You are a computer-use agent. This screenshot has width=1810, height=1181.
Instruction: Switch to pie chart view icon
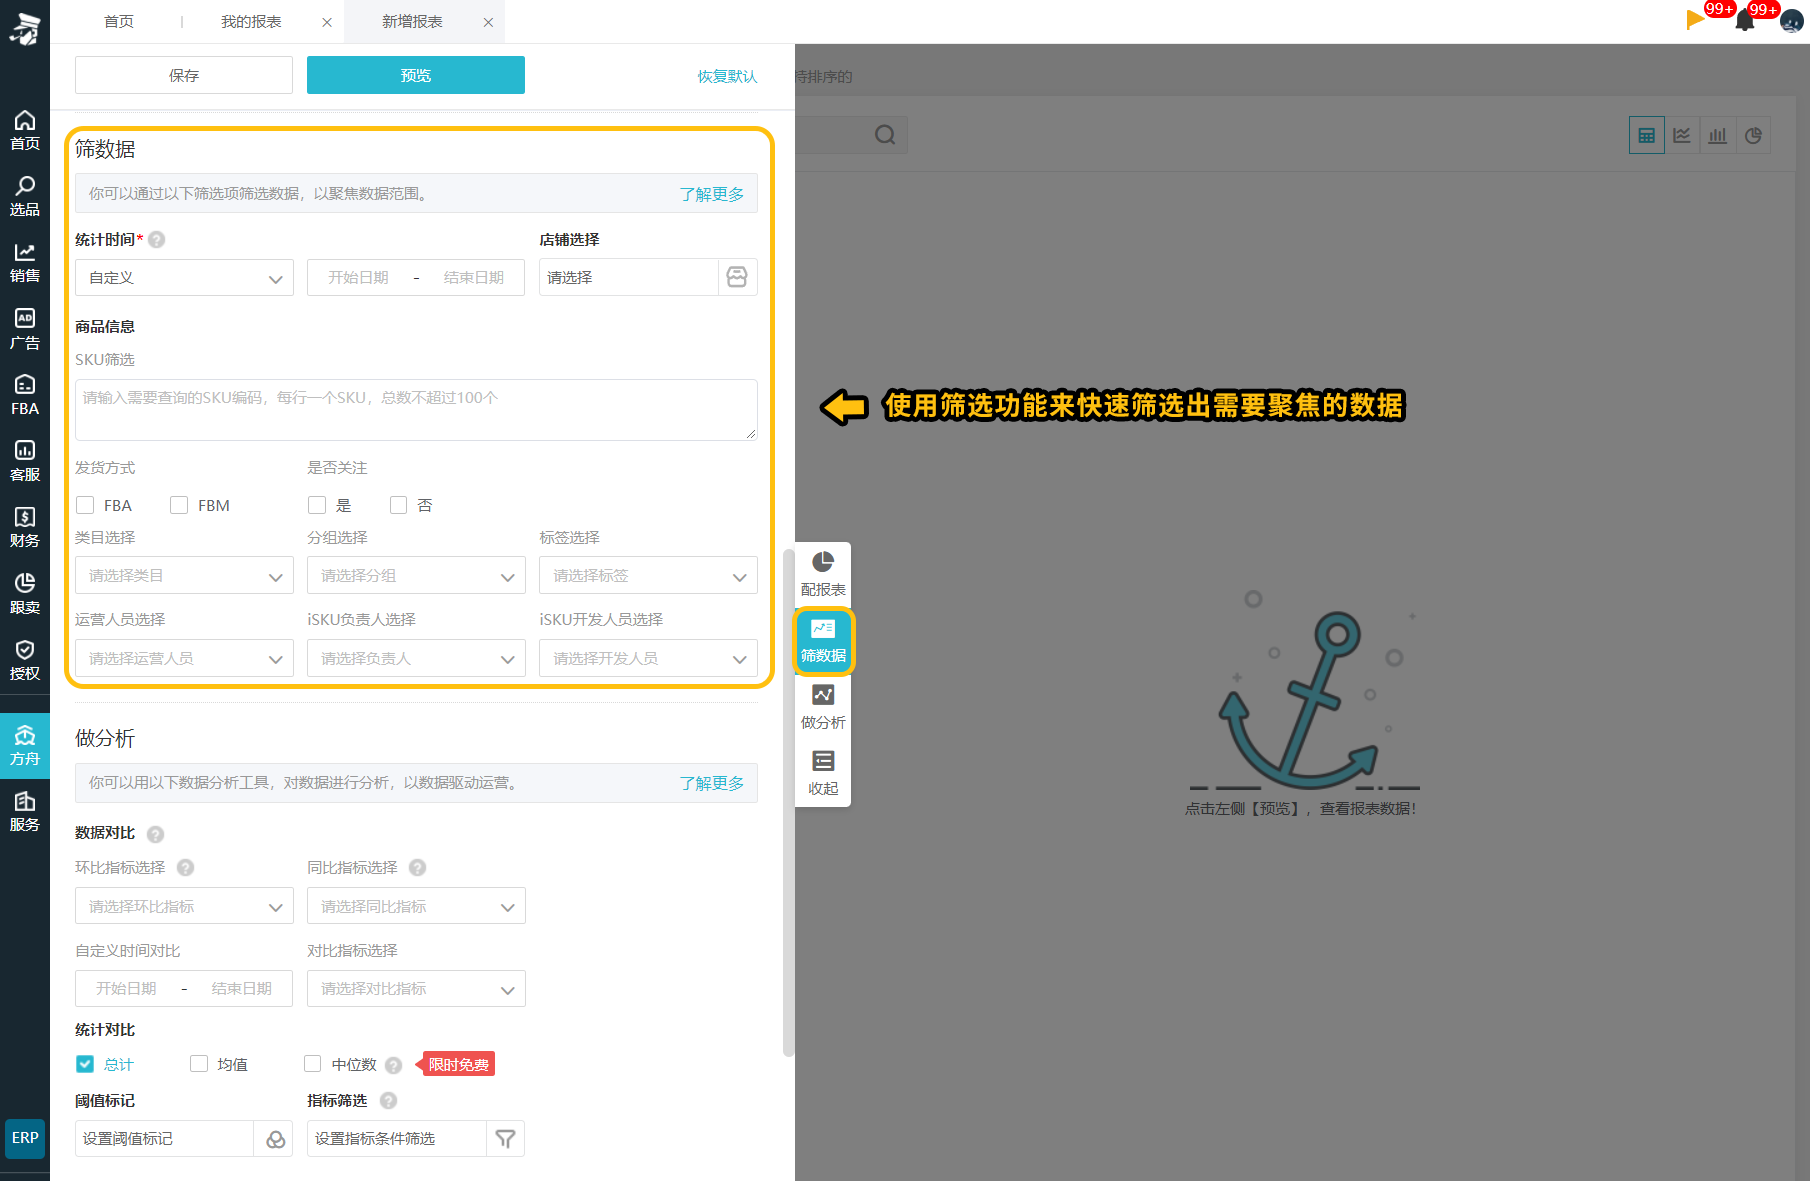click(1753, 135)
